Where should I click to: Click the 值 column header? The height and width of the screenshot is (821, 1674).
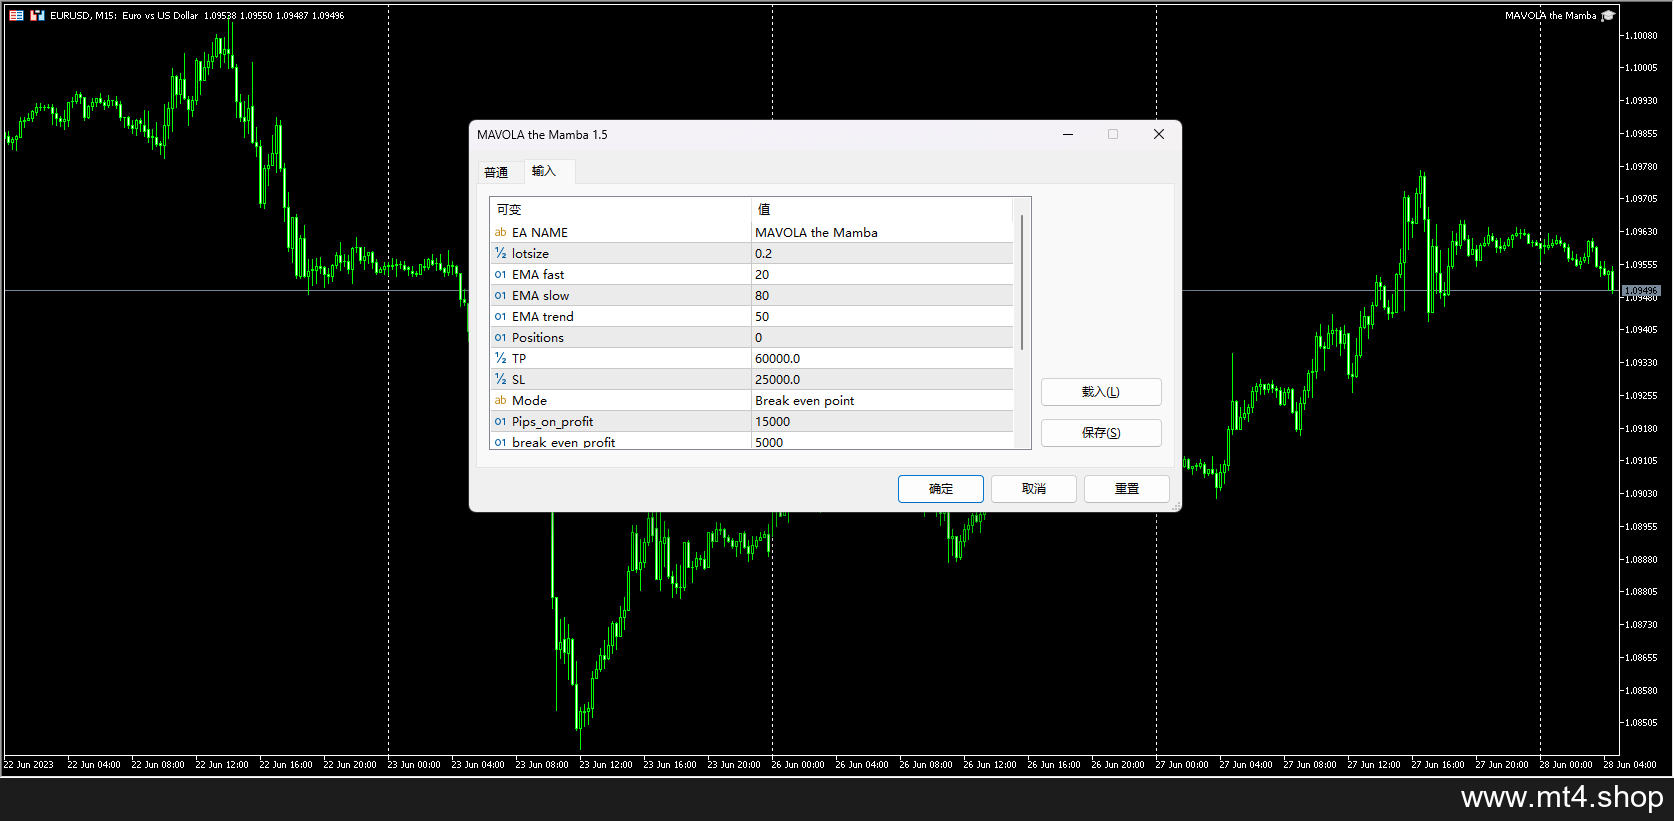[x=882, y=210]
